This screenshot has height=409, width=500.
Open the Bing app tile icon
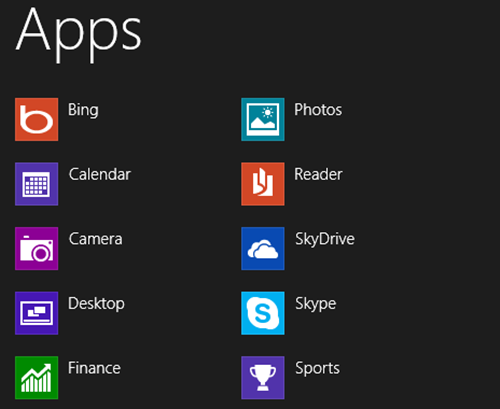[x=37, y=119]
